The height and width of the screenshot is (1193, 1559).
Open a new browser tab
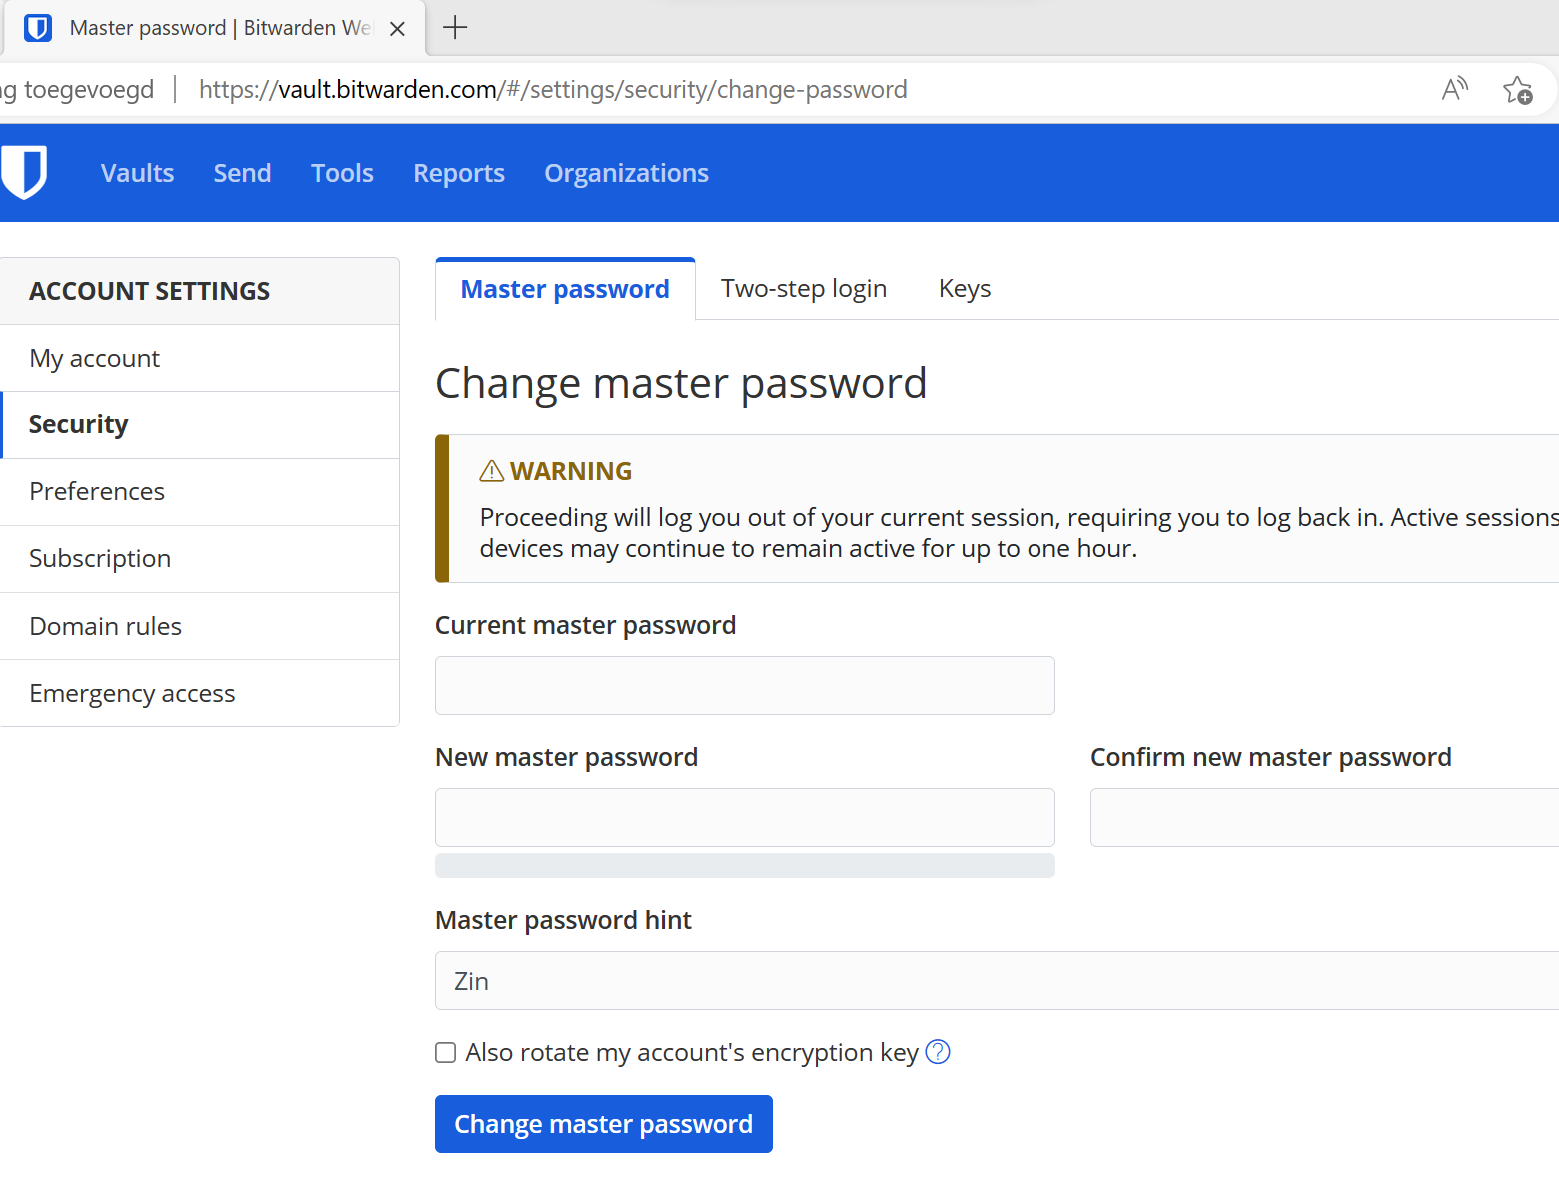[455, 28]
